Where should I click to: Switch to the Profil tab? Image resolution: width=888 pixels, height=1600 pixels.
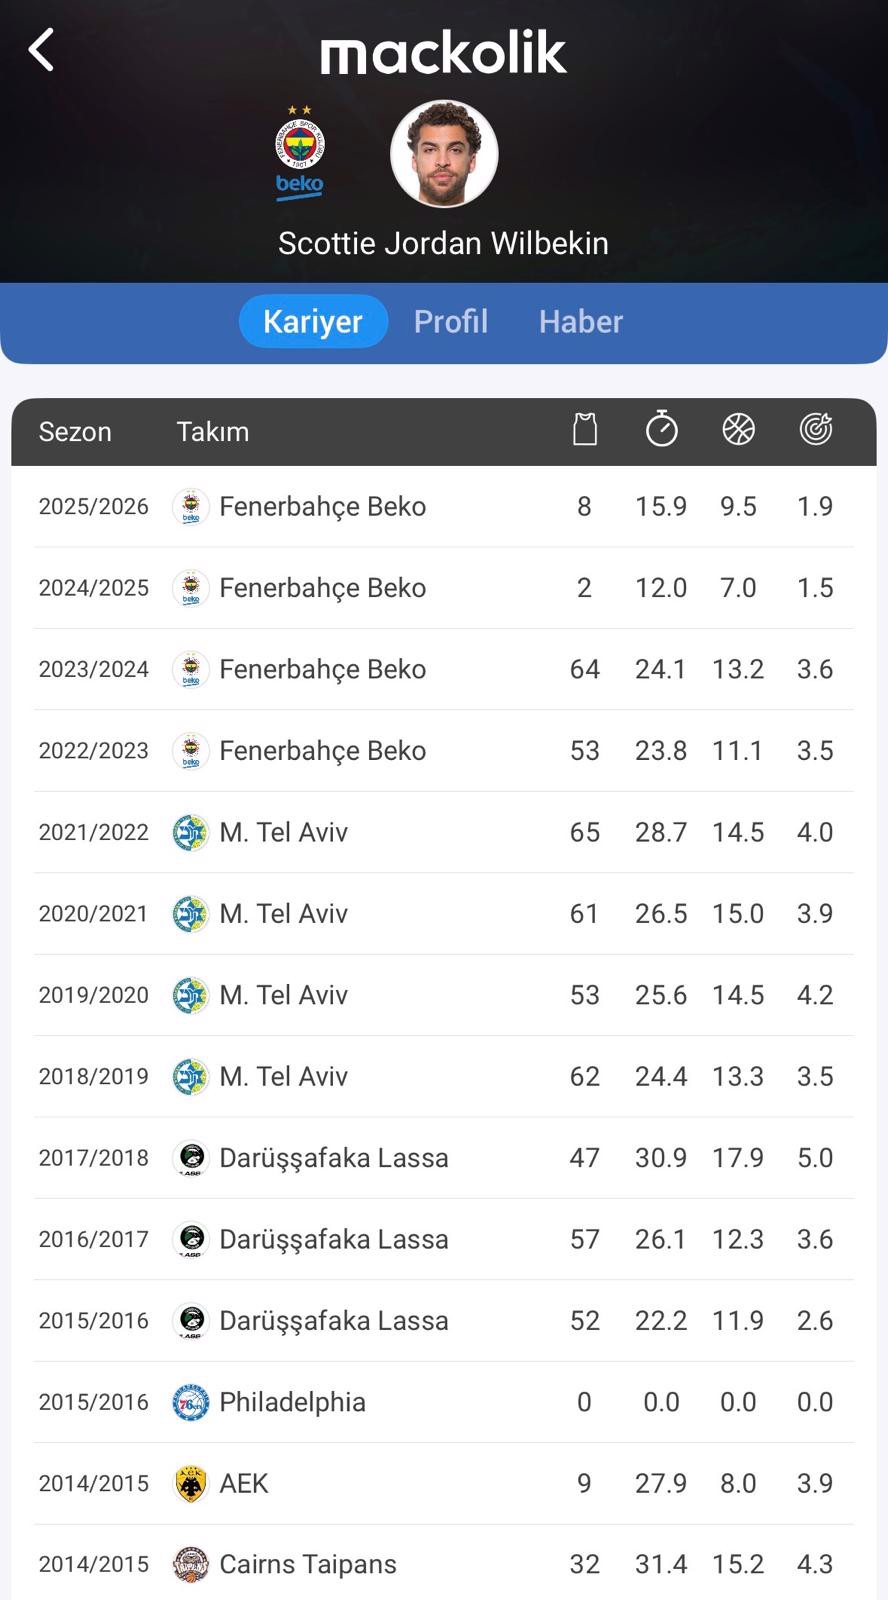tap(451, 322)
